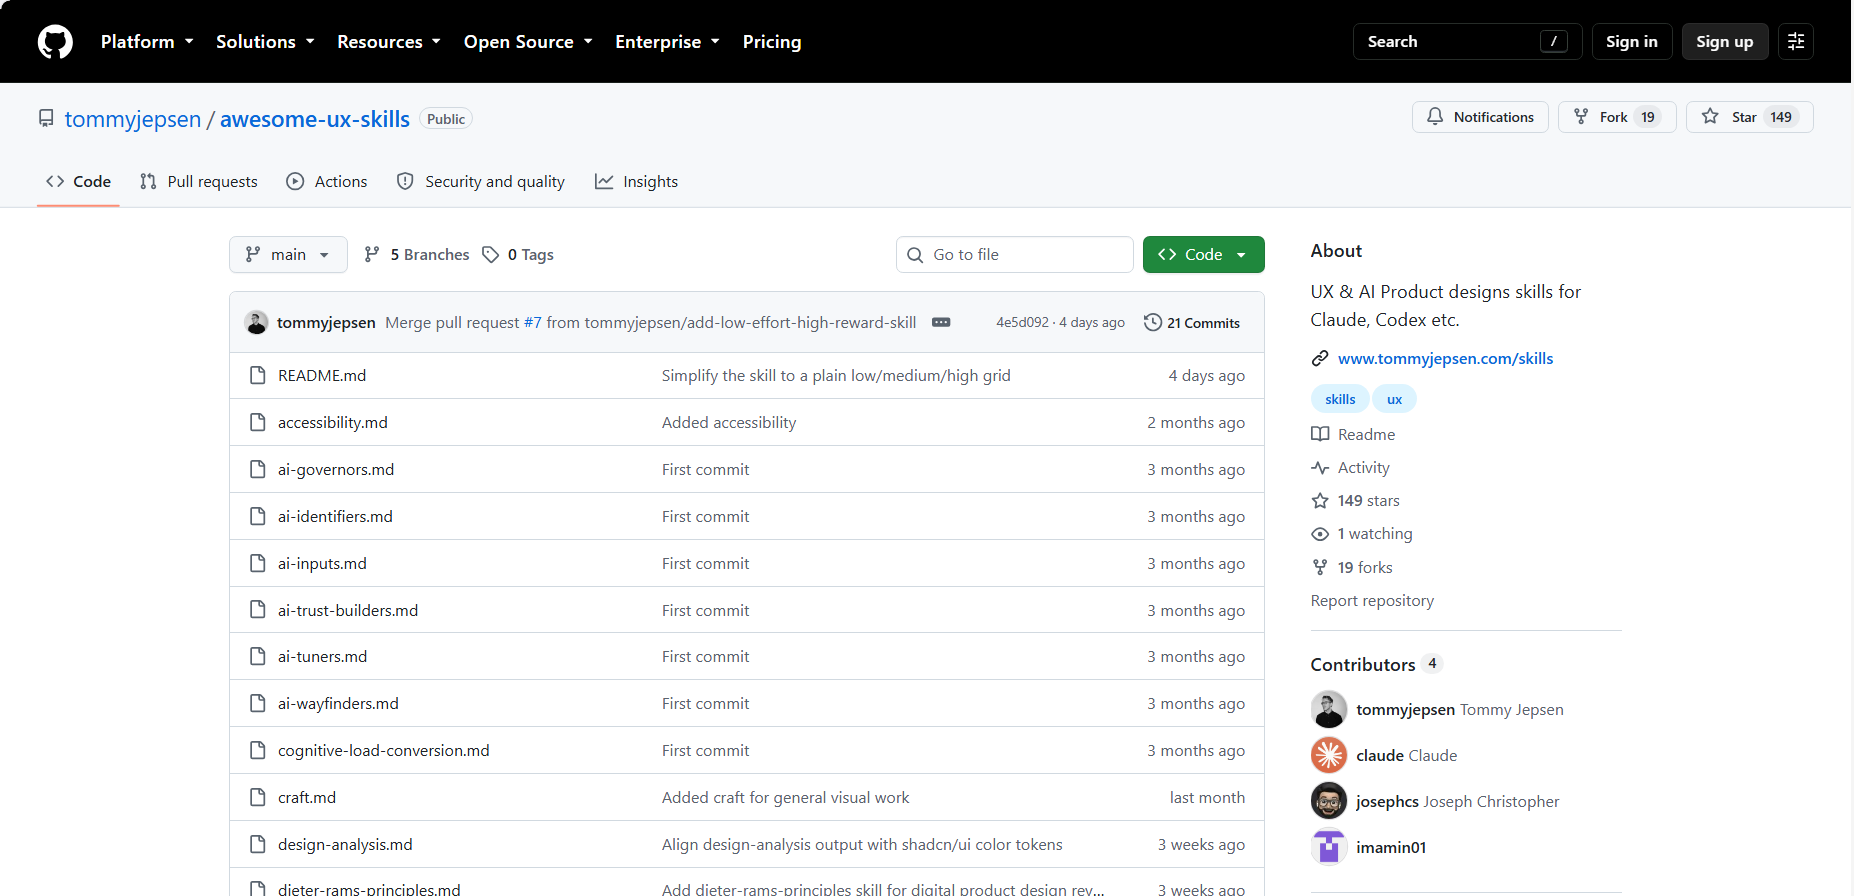Open pull request #7 link
Screen dimensions: 1854x896
pyautogui.click(x=532, y=323)
